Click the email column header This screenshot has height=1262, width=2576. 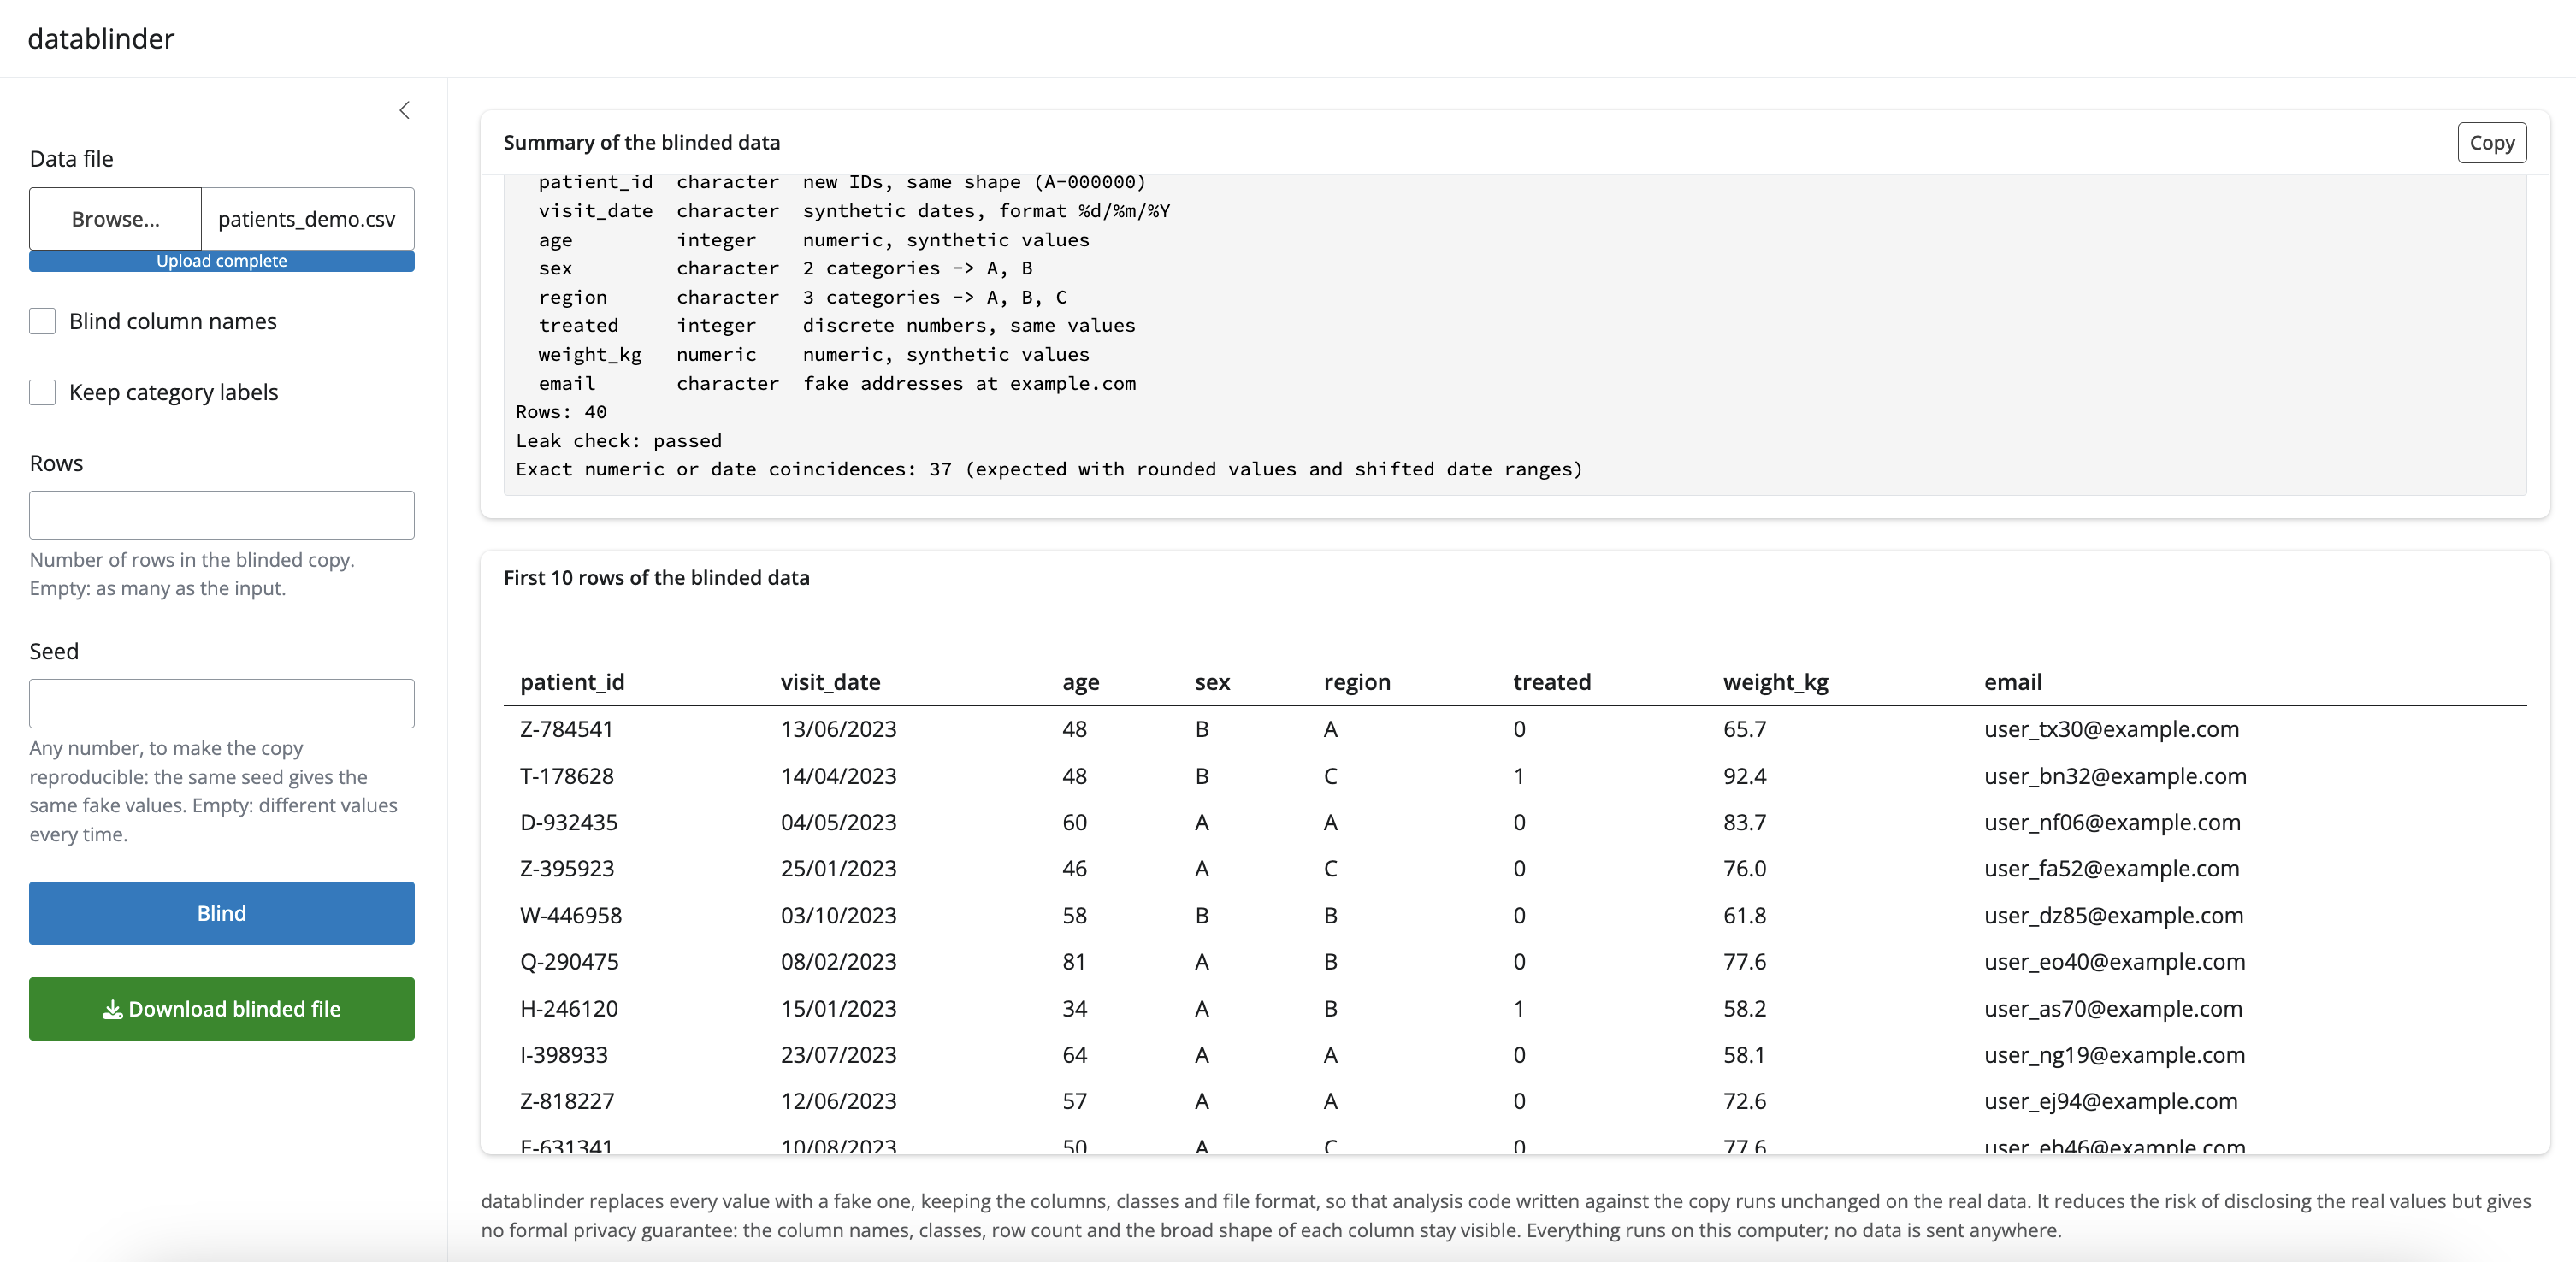[x=2013, y=682]
